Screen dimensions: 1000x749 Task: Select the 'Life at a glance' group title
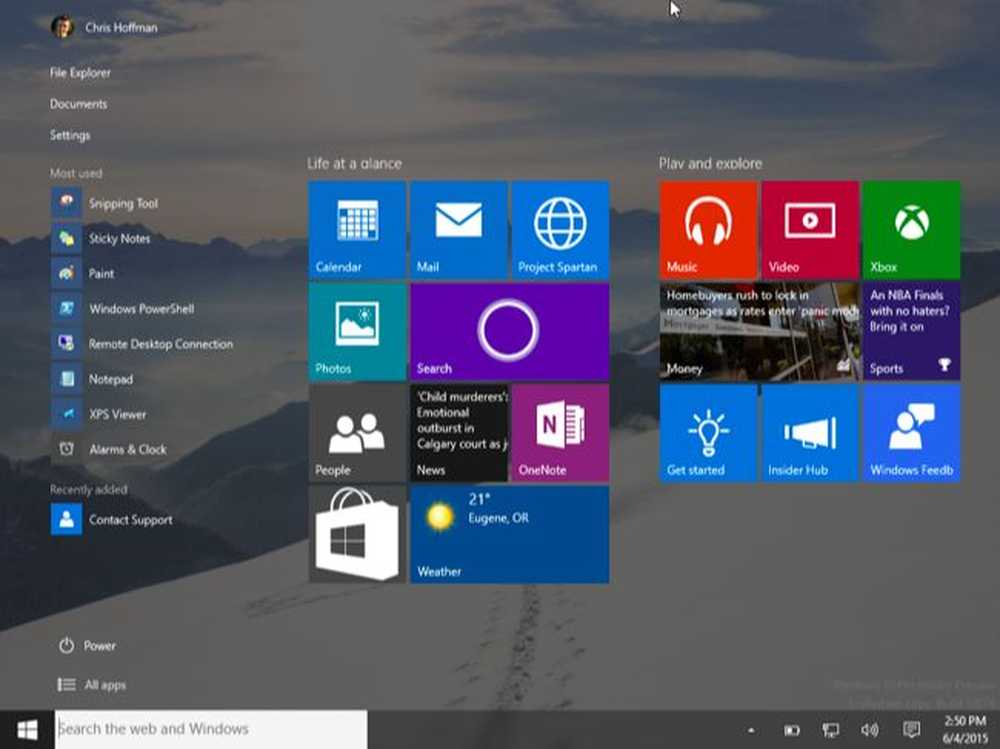[355, 163]
